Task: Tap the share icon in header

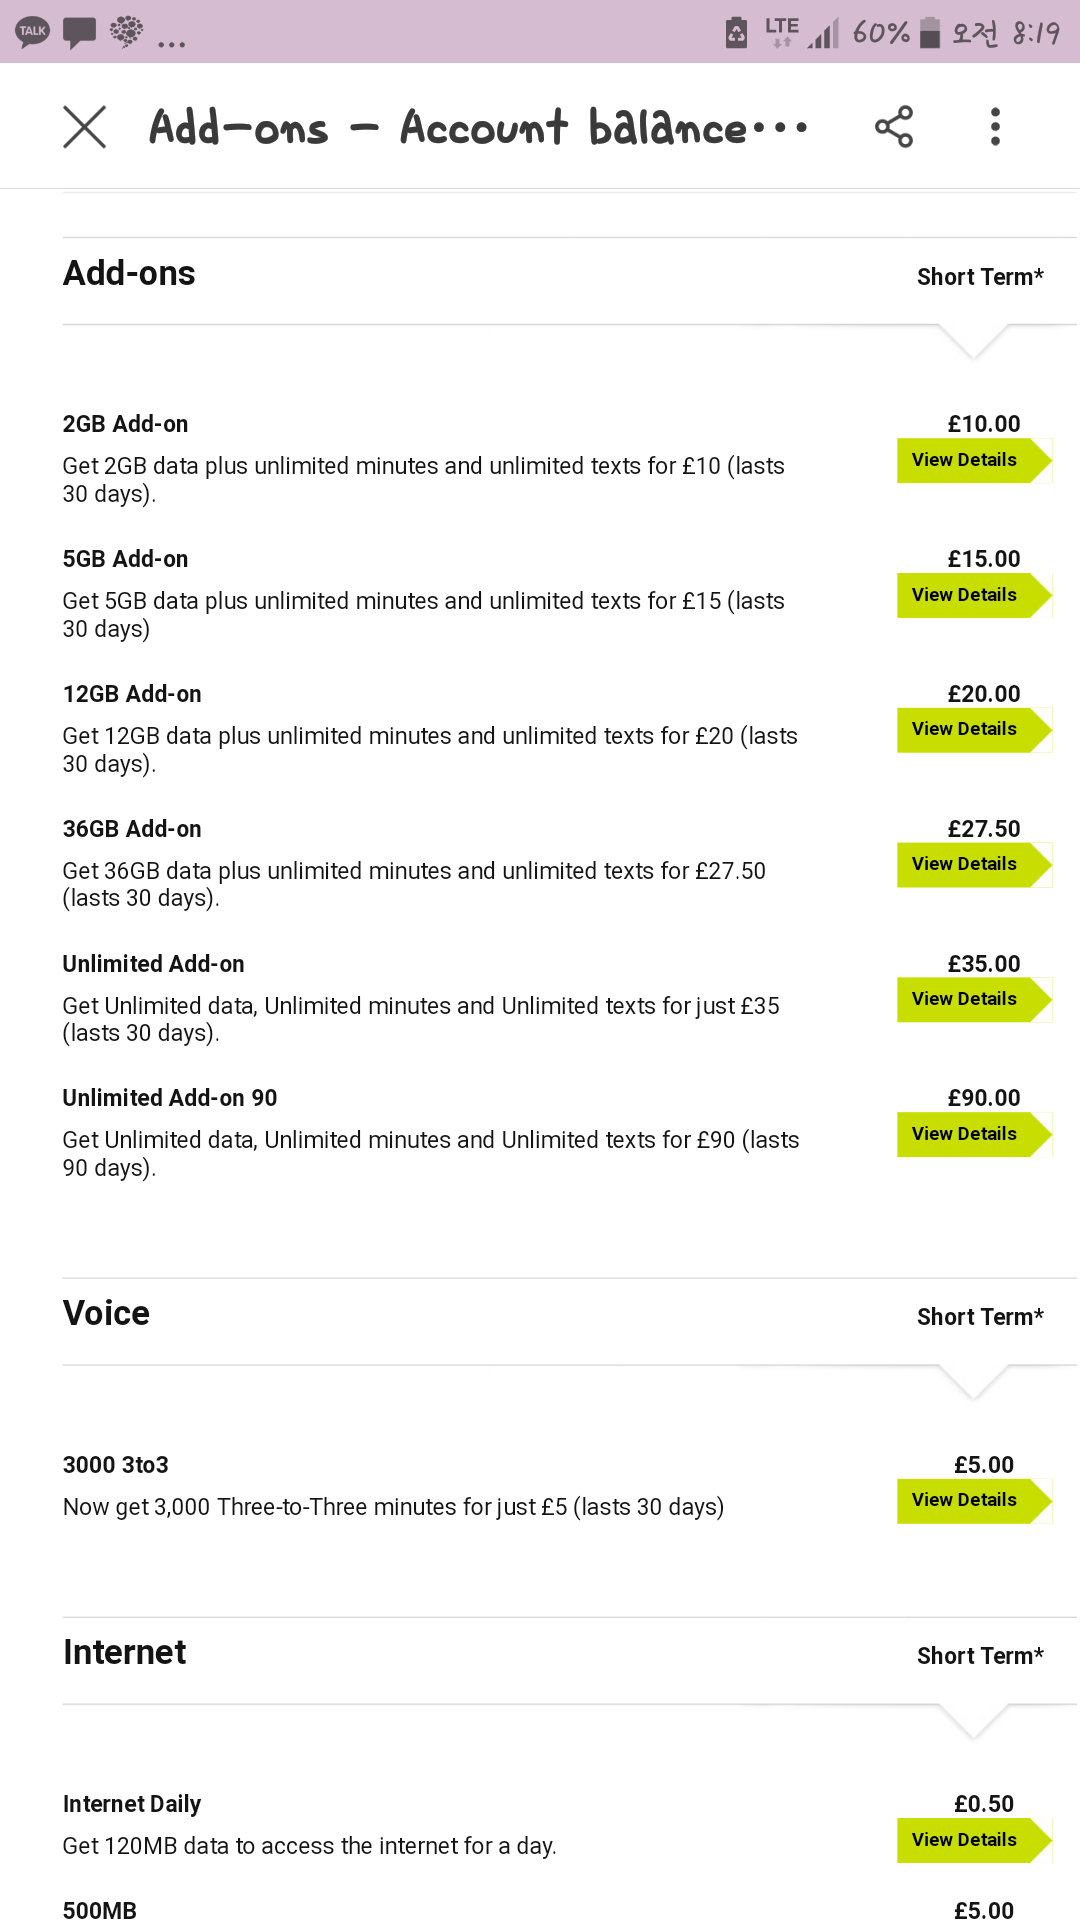Action: [x=893, y=127]
